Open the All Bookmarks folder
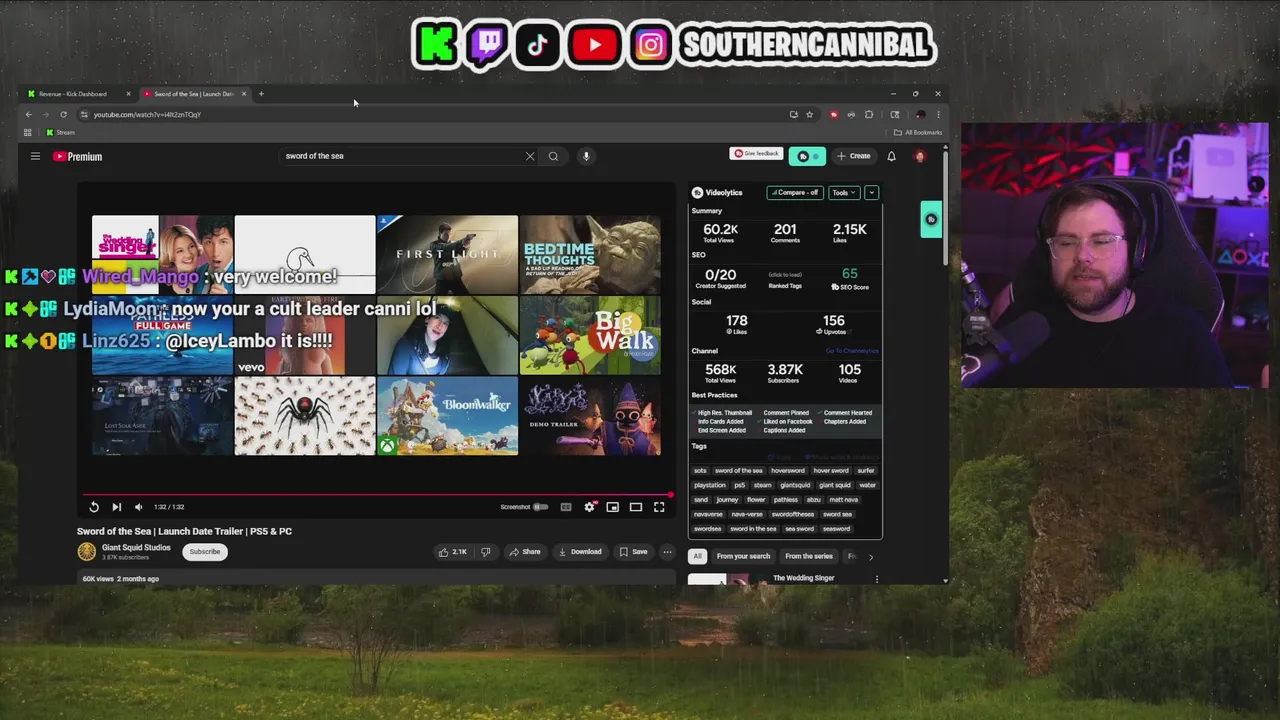Viewport: 1280px width, 720px height. click(918, 132)
